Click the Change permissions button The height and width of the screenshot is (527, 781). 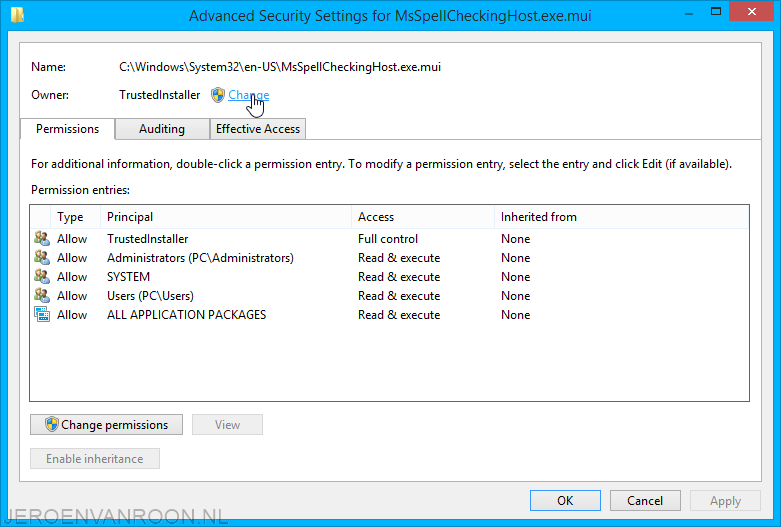[x=106, y=424]
